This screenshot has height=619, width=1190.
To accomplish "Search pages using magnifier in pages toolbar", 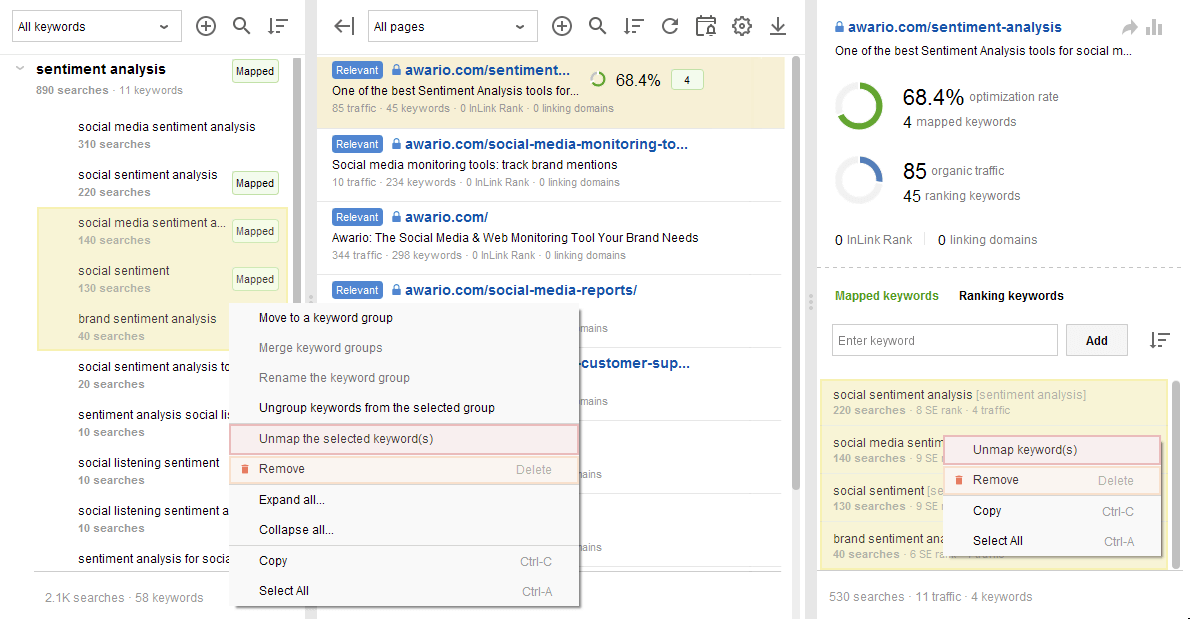I will tap(597, 27).
